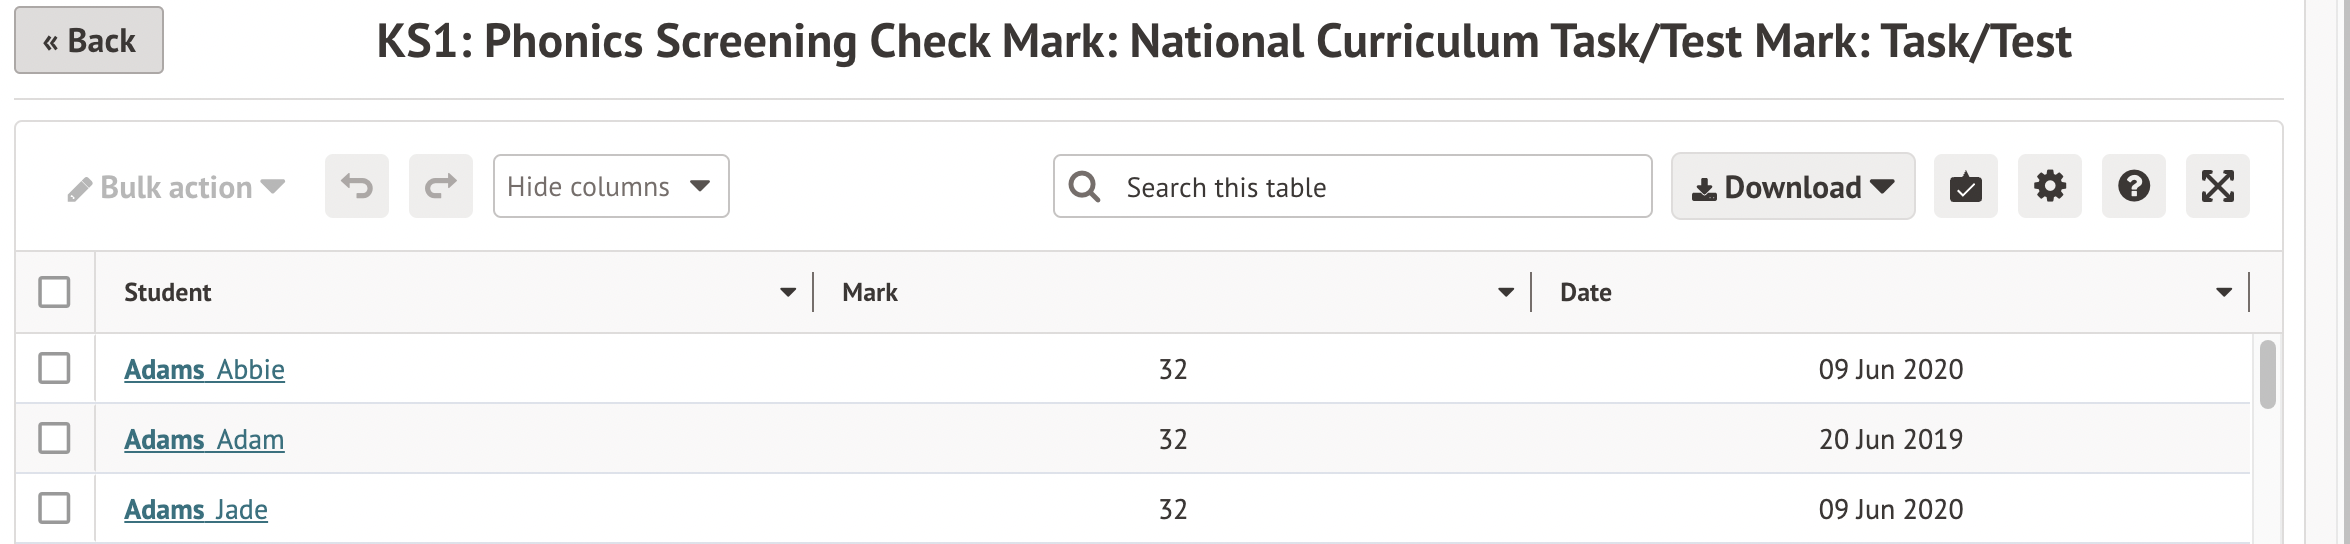Open the Mark column dropdown arrow
The image size is (2350, 544).
tap(1506, 293)
